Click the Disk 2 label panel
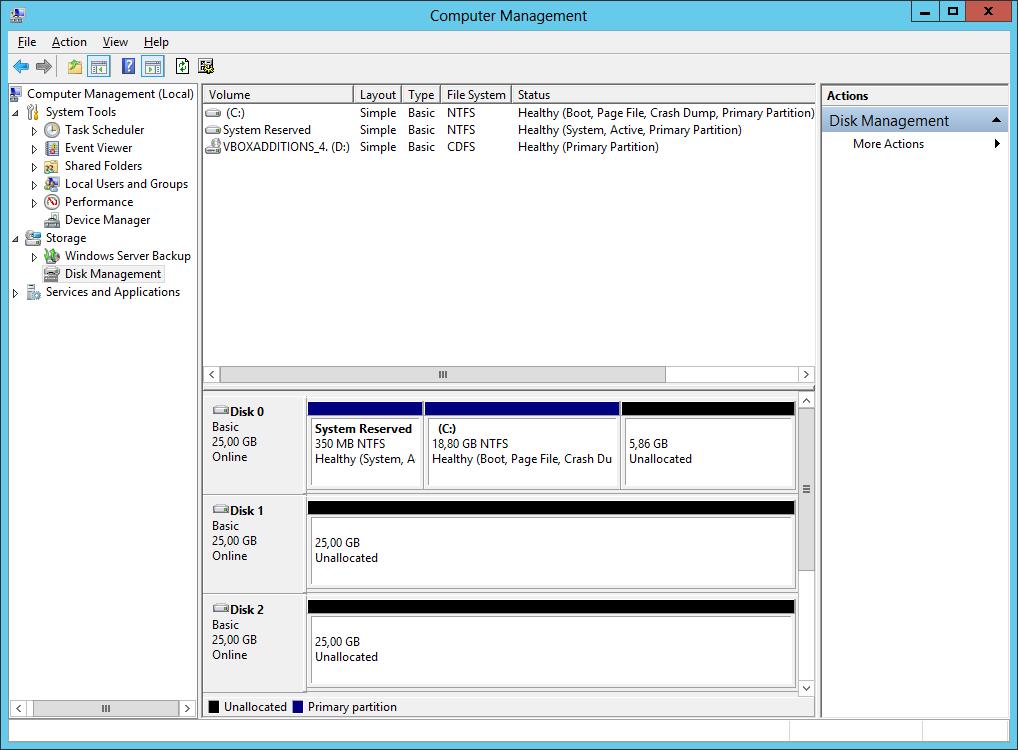Image resolution: width=1018 pixels, height=750 pixels. click(254, 643)
